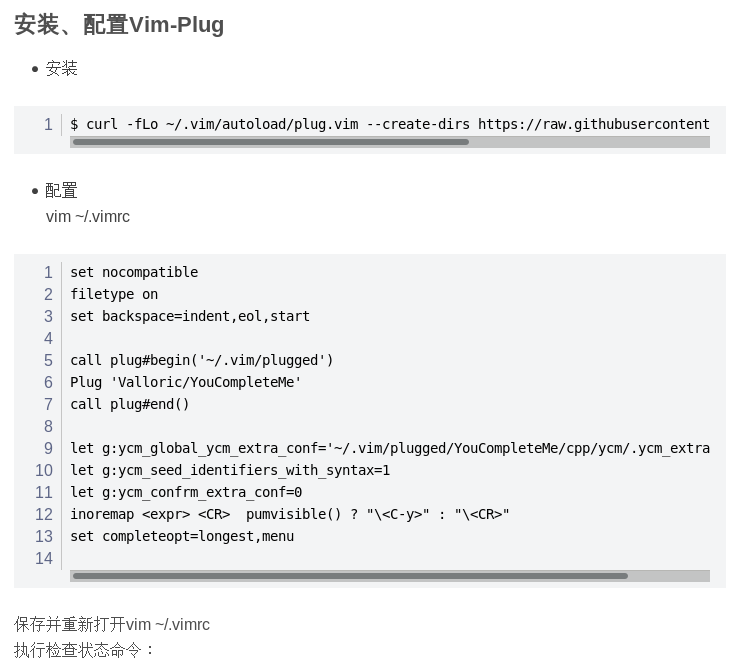Click the '安装' bullet item
This screenshot has width=733, height=661.
coord(61,68)
